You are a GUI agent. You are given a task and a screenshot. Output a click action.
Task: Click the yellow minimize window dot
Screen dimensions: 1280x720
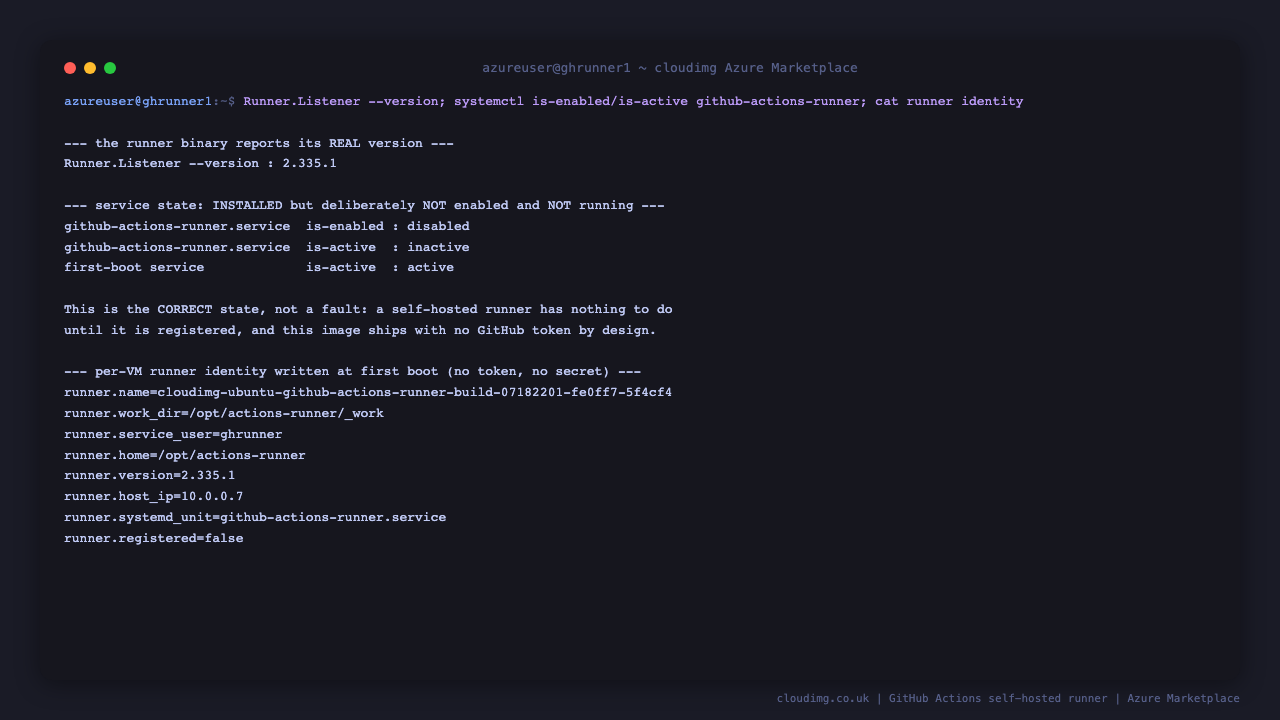tap(90, 68)
